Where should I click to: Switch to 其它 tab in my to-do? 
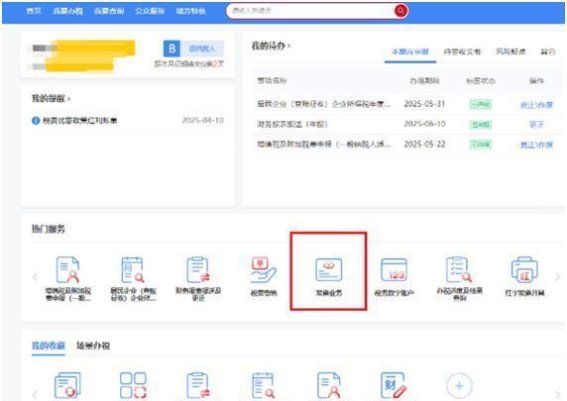pos(547,52)
